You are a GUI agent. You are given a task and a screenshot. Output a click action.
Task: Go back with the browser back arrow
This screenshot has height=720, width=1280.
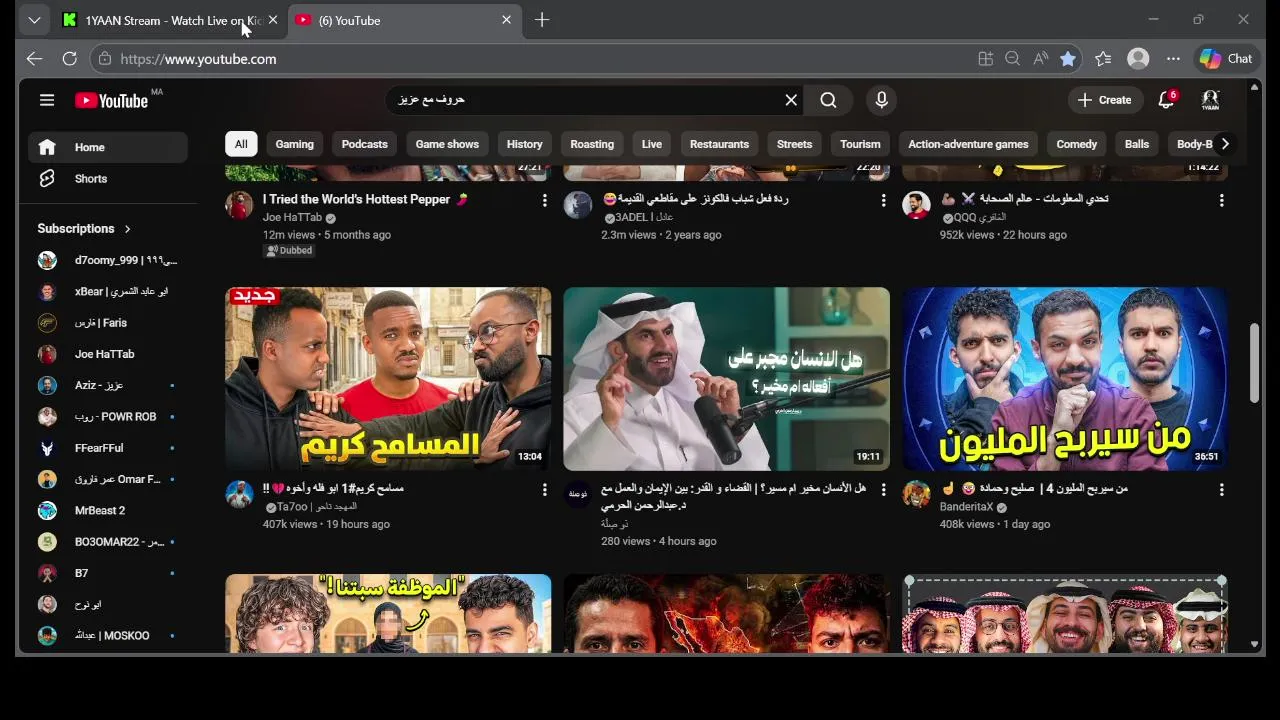pos(34,59)
